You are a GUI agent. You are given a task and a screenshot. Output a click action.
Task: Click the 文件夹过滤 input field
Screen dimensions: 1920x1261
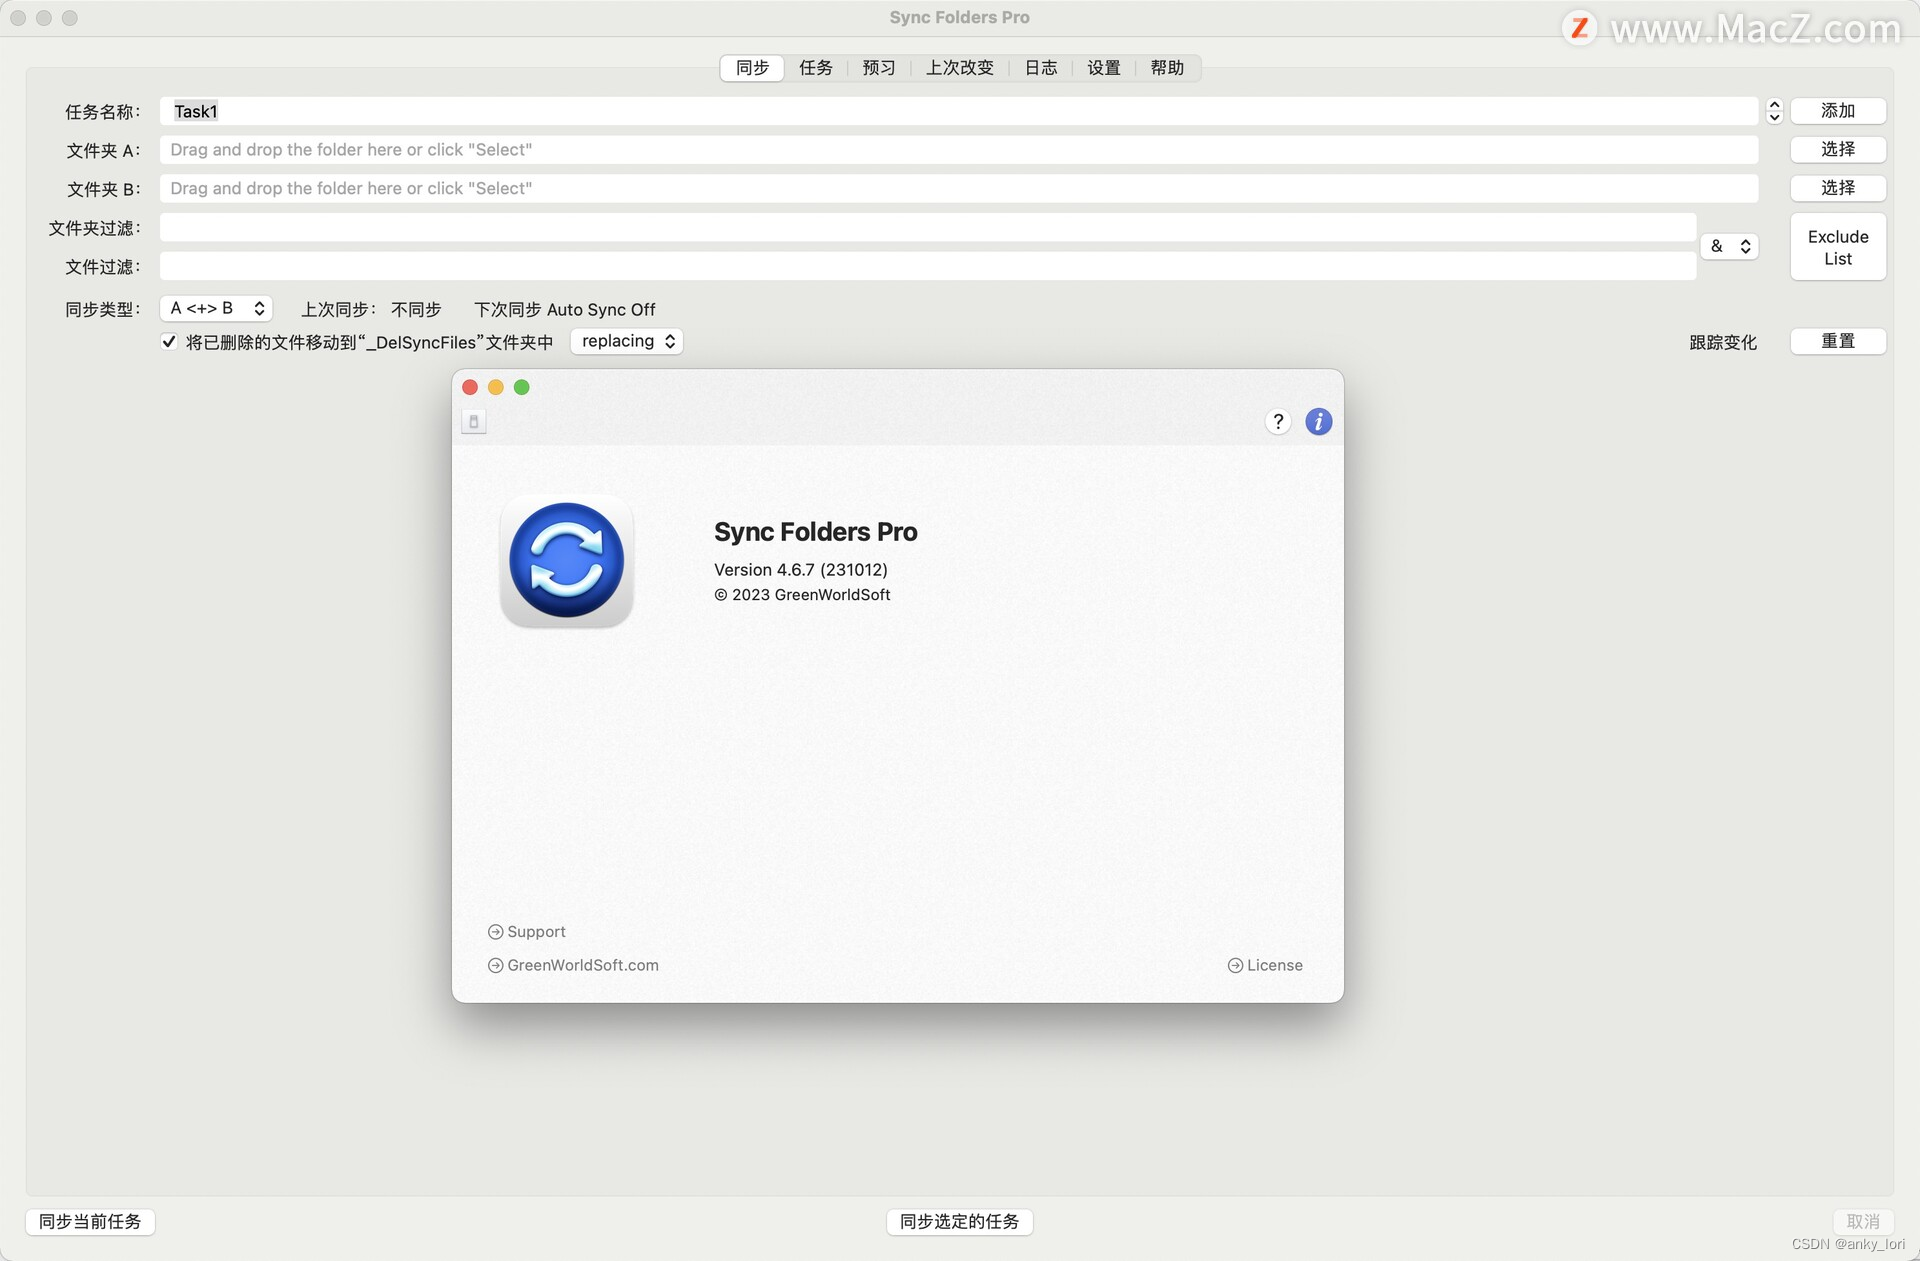[x=928, y=228]
